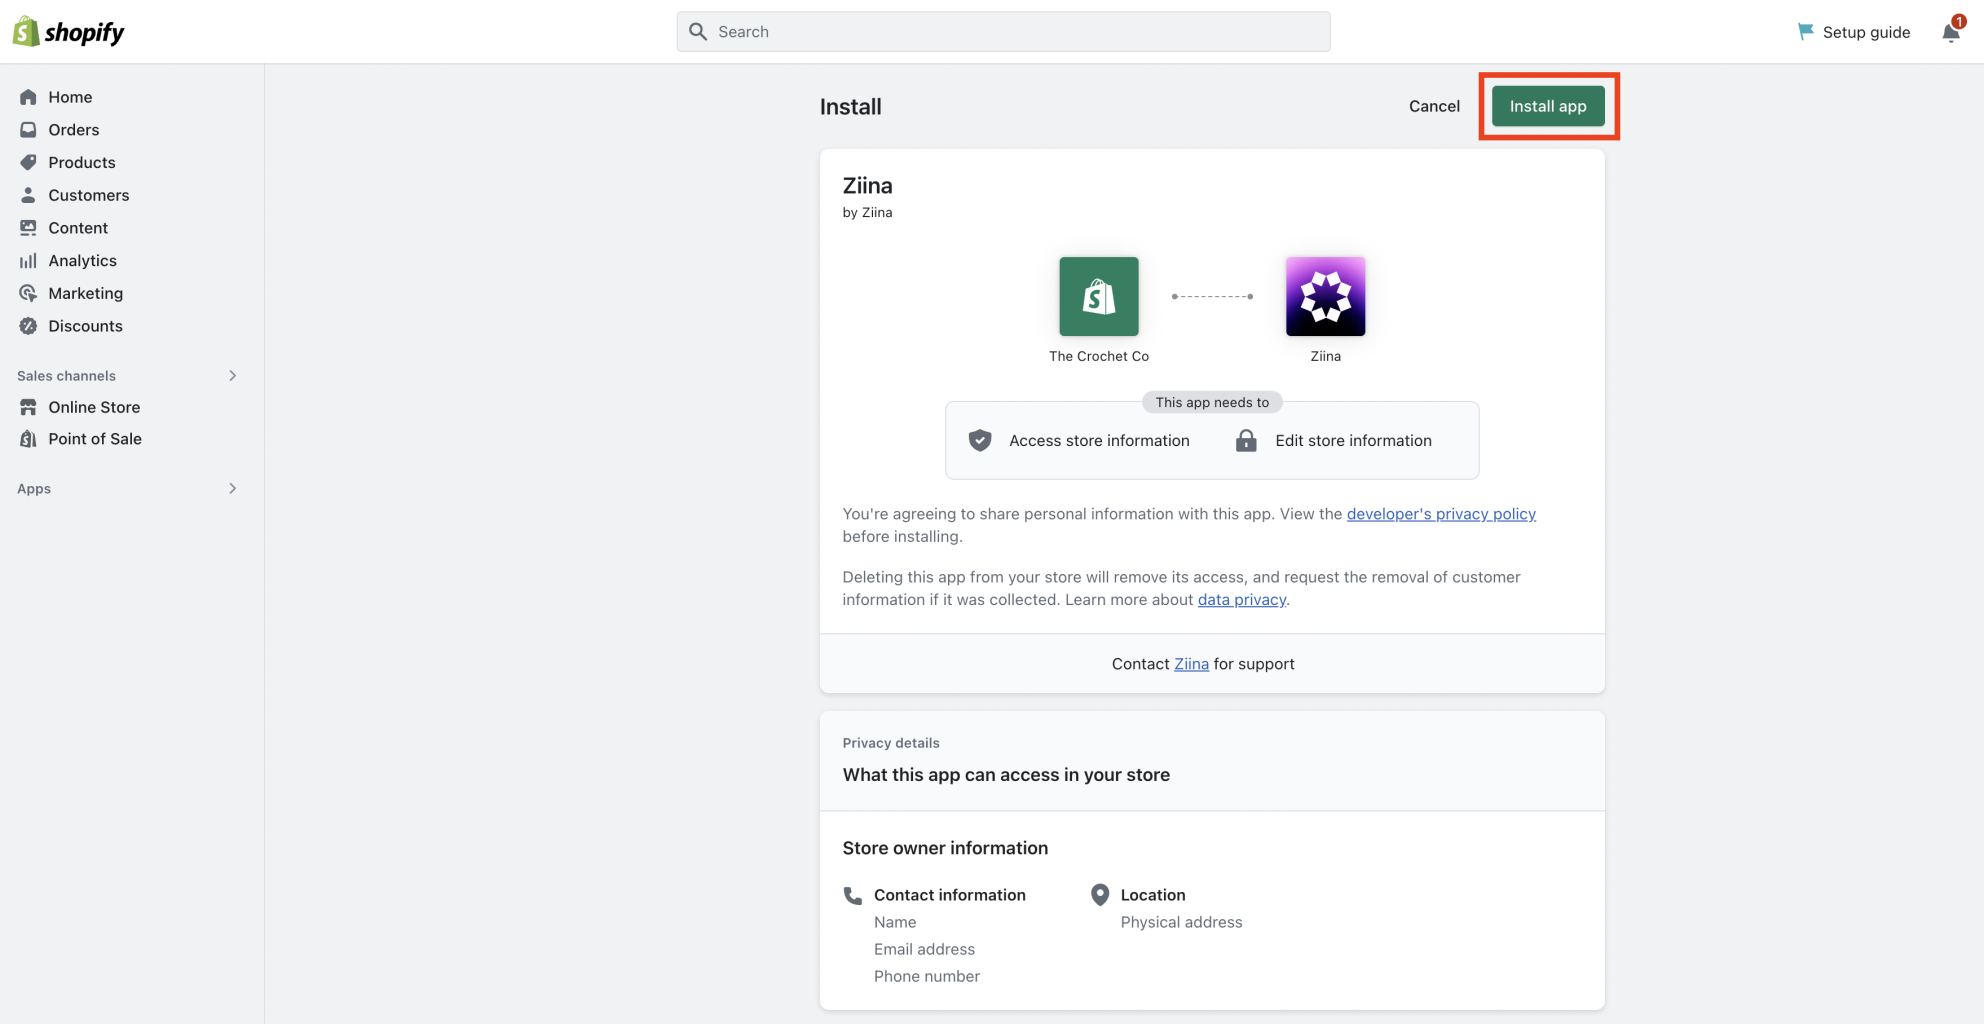Click 'Contact information' label
The width and height of the screenshot is (1984, 1024).
tap(950, 895)
